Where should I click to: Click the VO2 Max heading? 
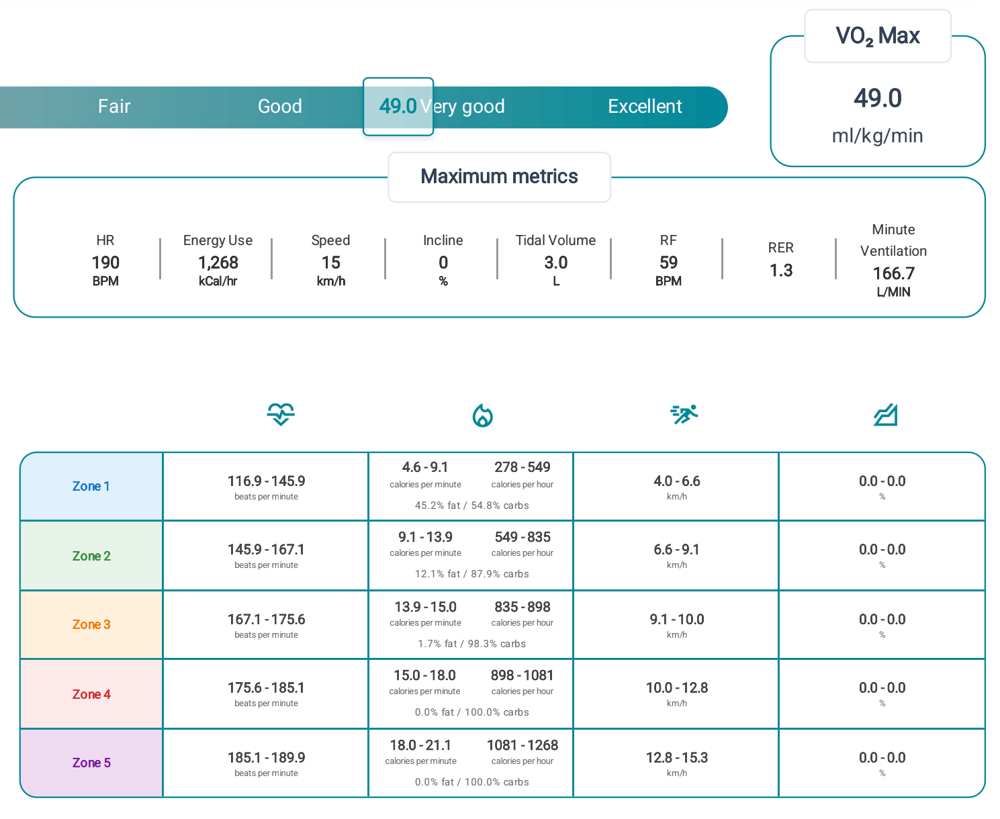[x=878, y=36]
